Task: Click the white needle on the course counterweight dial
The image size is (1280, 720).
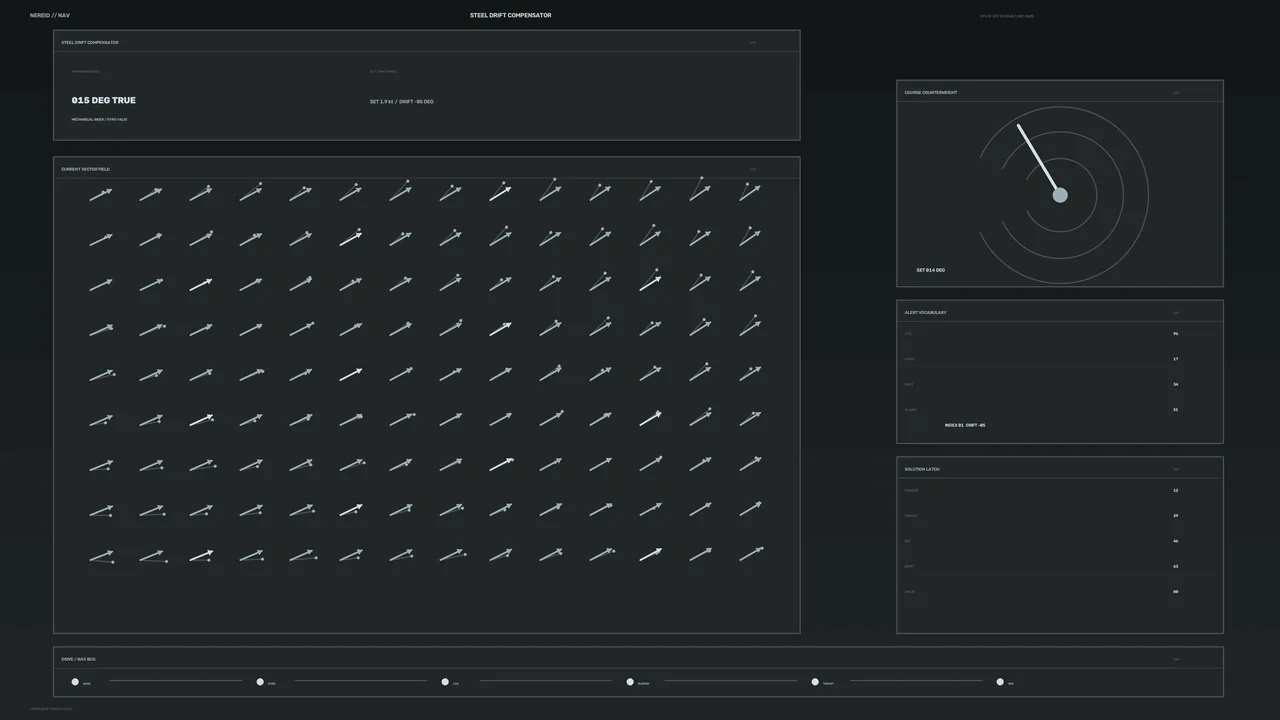Action: pyautogui.click(x=1039, y=159)
